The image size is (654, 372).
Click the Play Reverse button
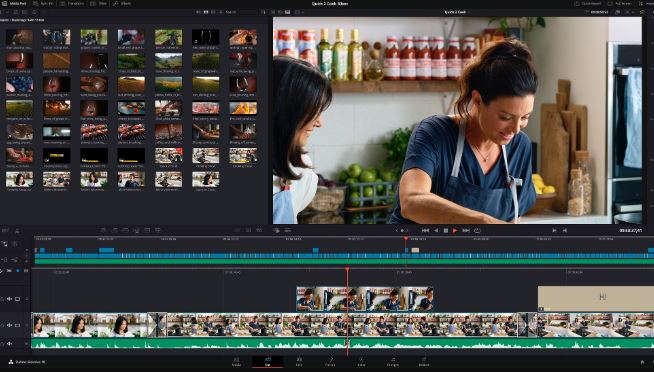coord(436,230)
